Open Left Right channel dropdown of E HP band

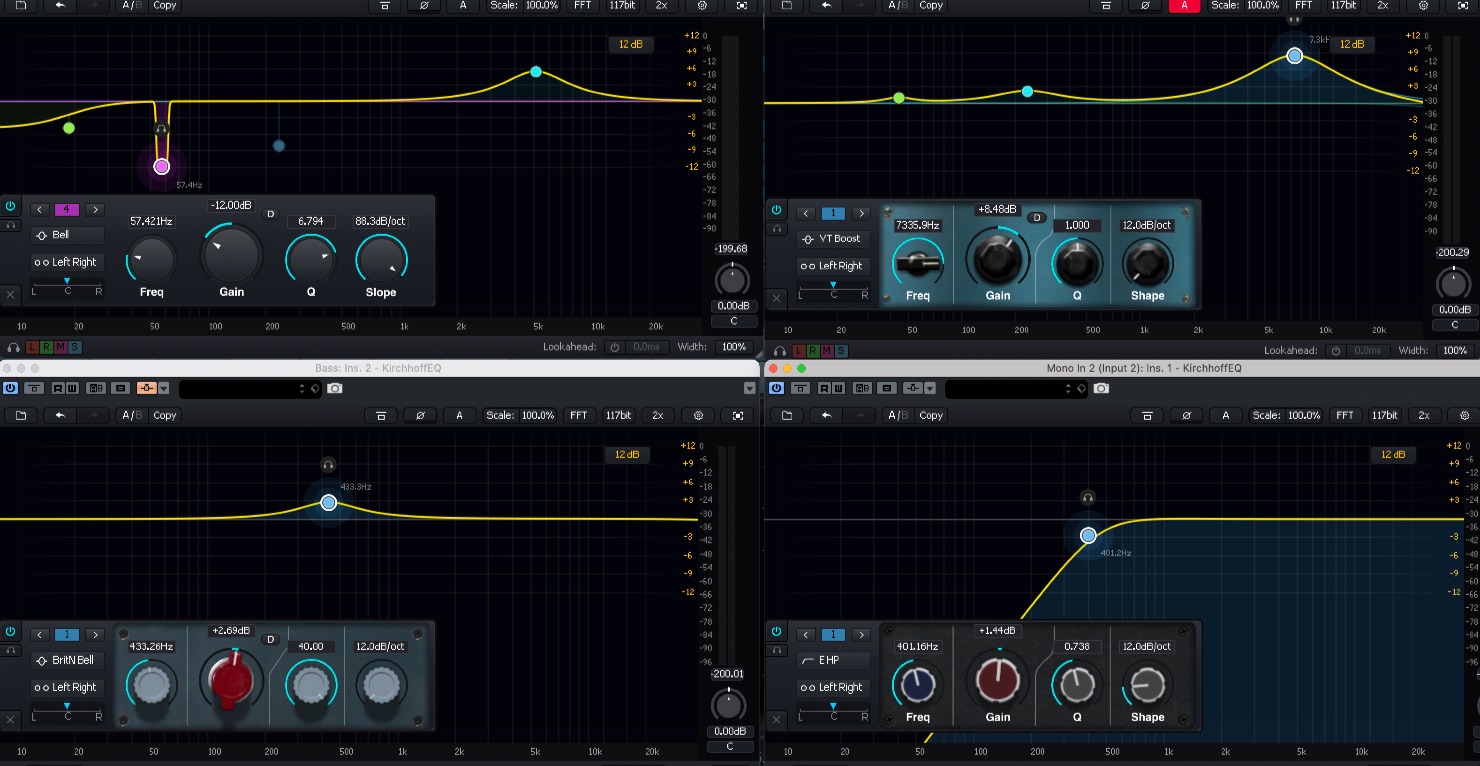click(830, 687)
